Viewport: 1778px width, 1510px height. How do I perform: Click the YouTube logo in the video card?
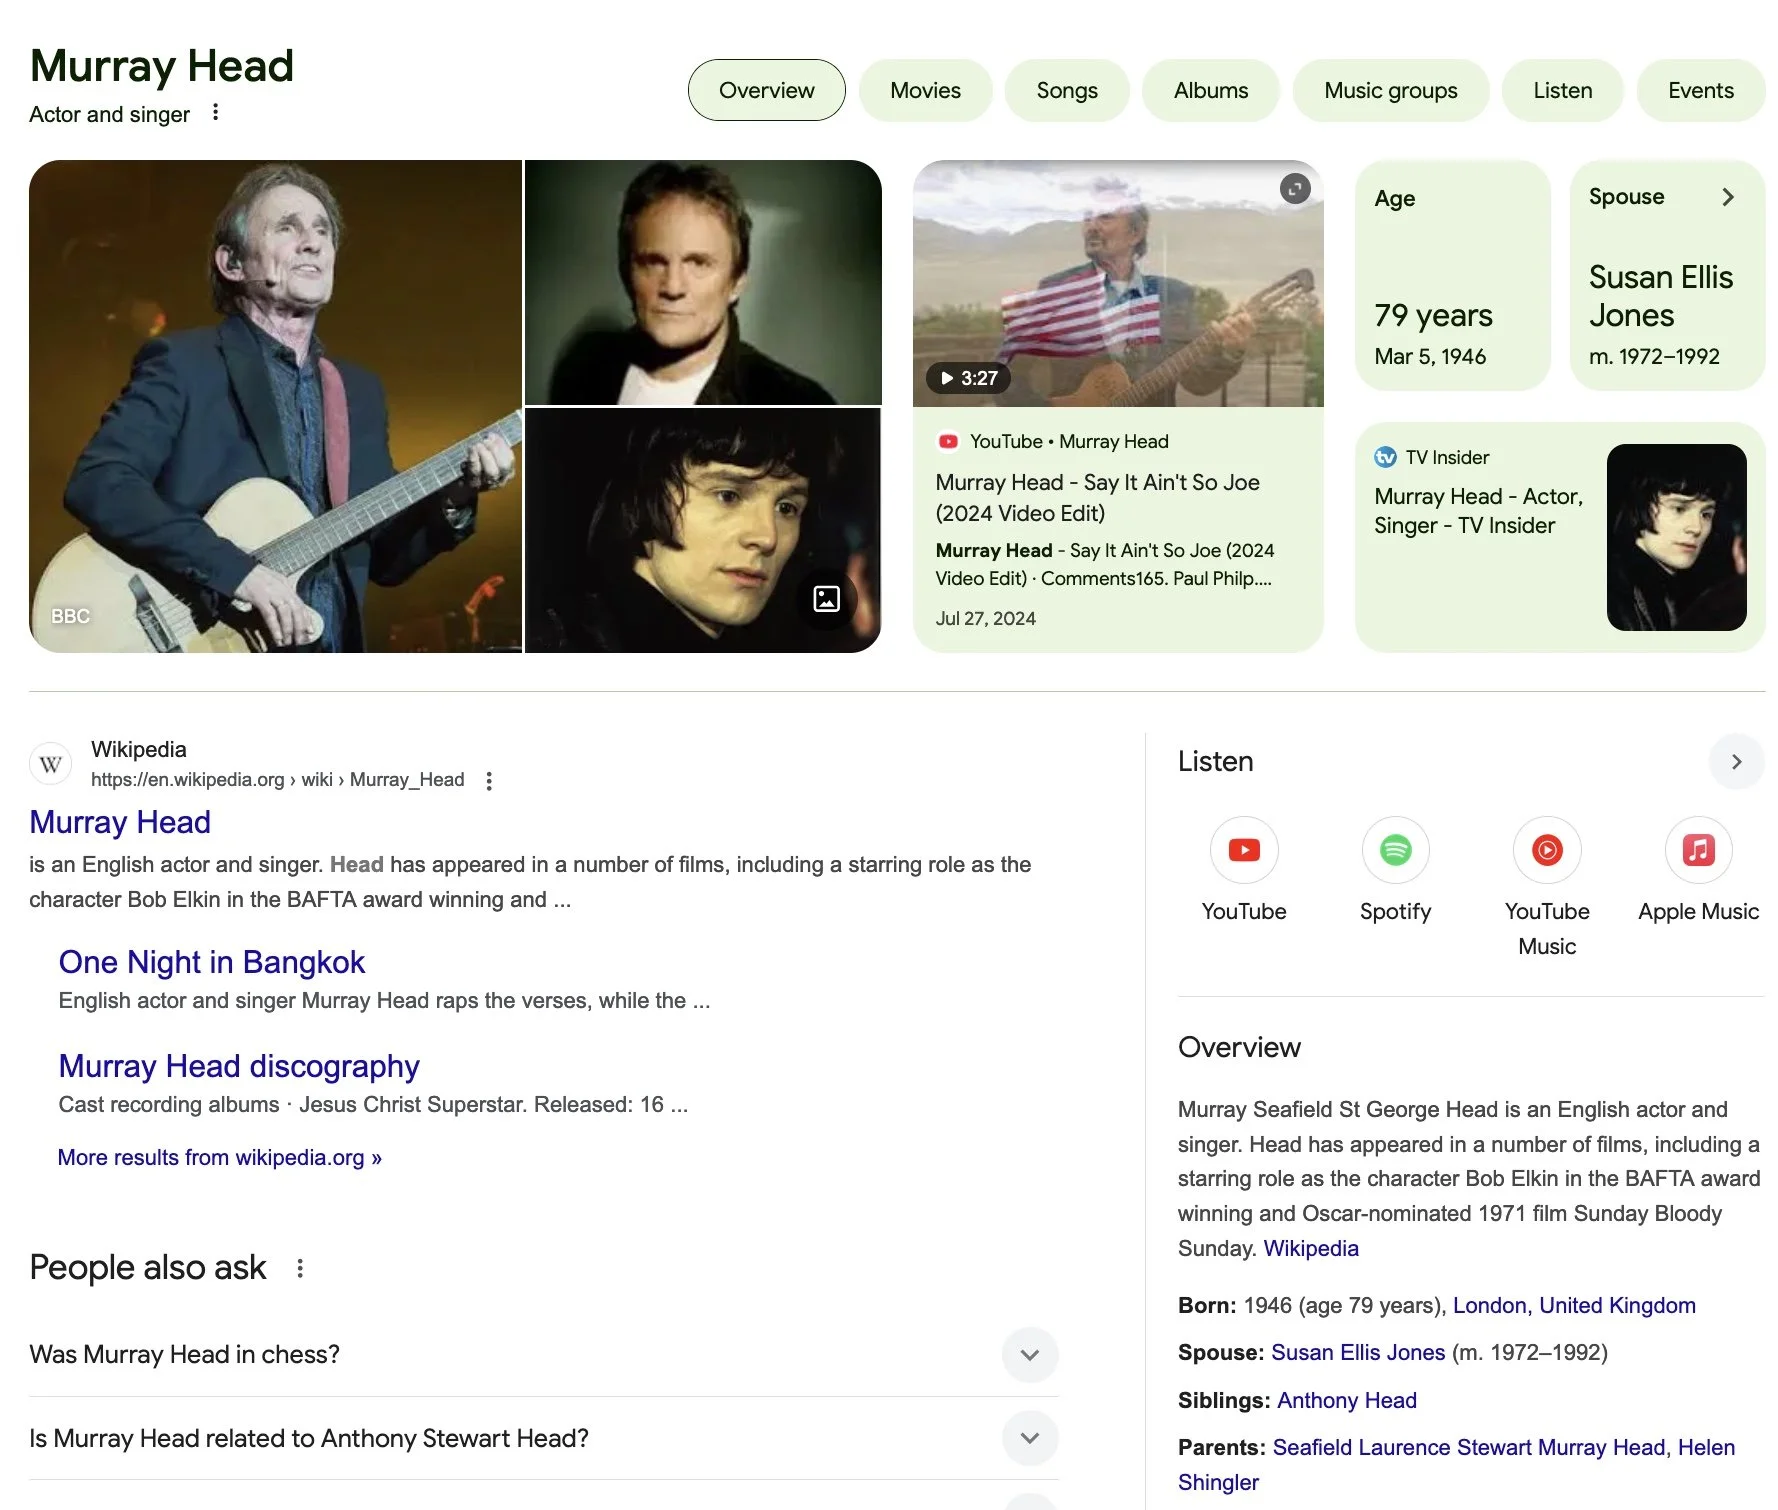click(948, 441)
